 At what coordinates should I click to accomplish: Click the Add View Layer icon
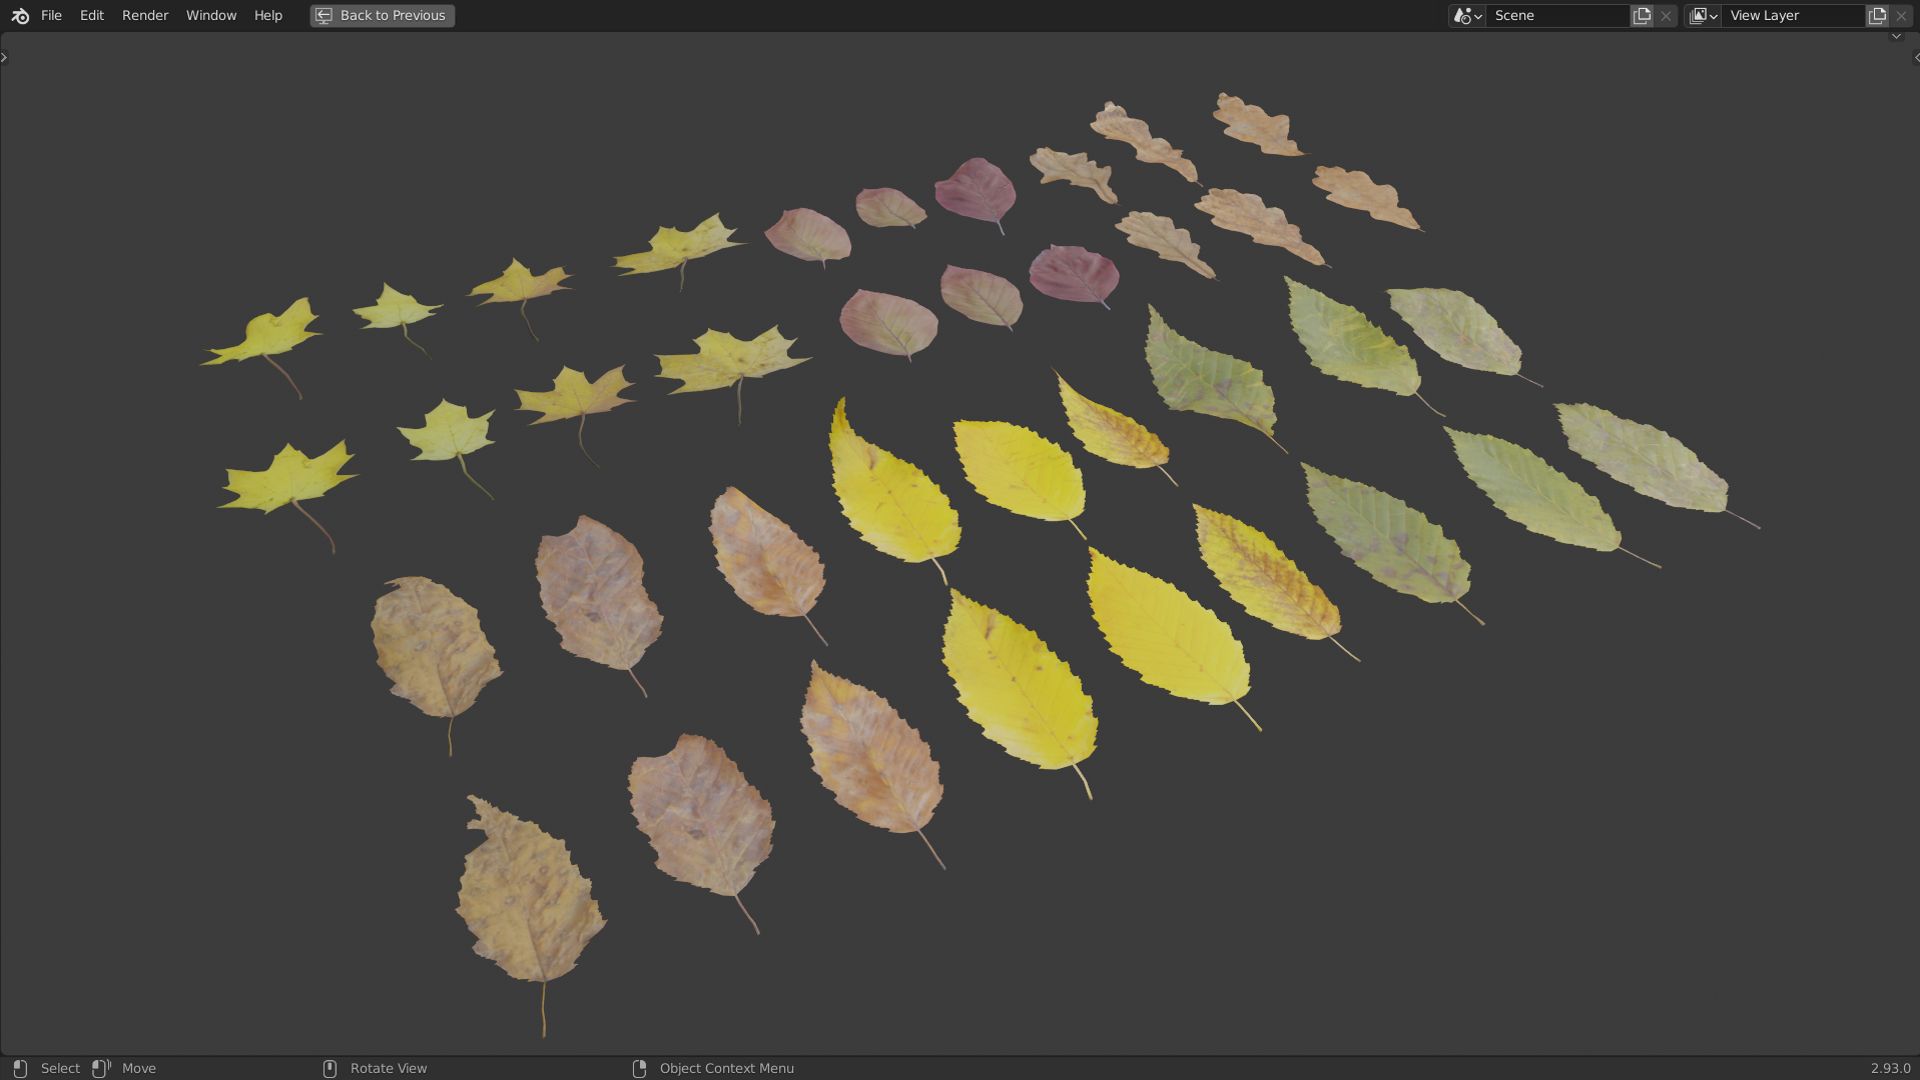click(x=1877, y=16)
